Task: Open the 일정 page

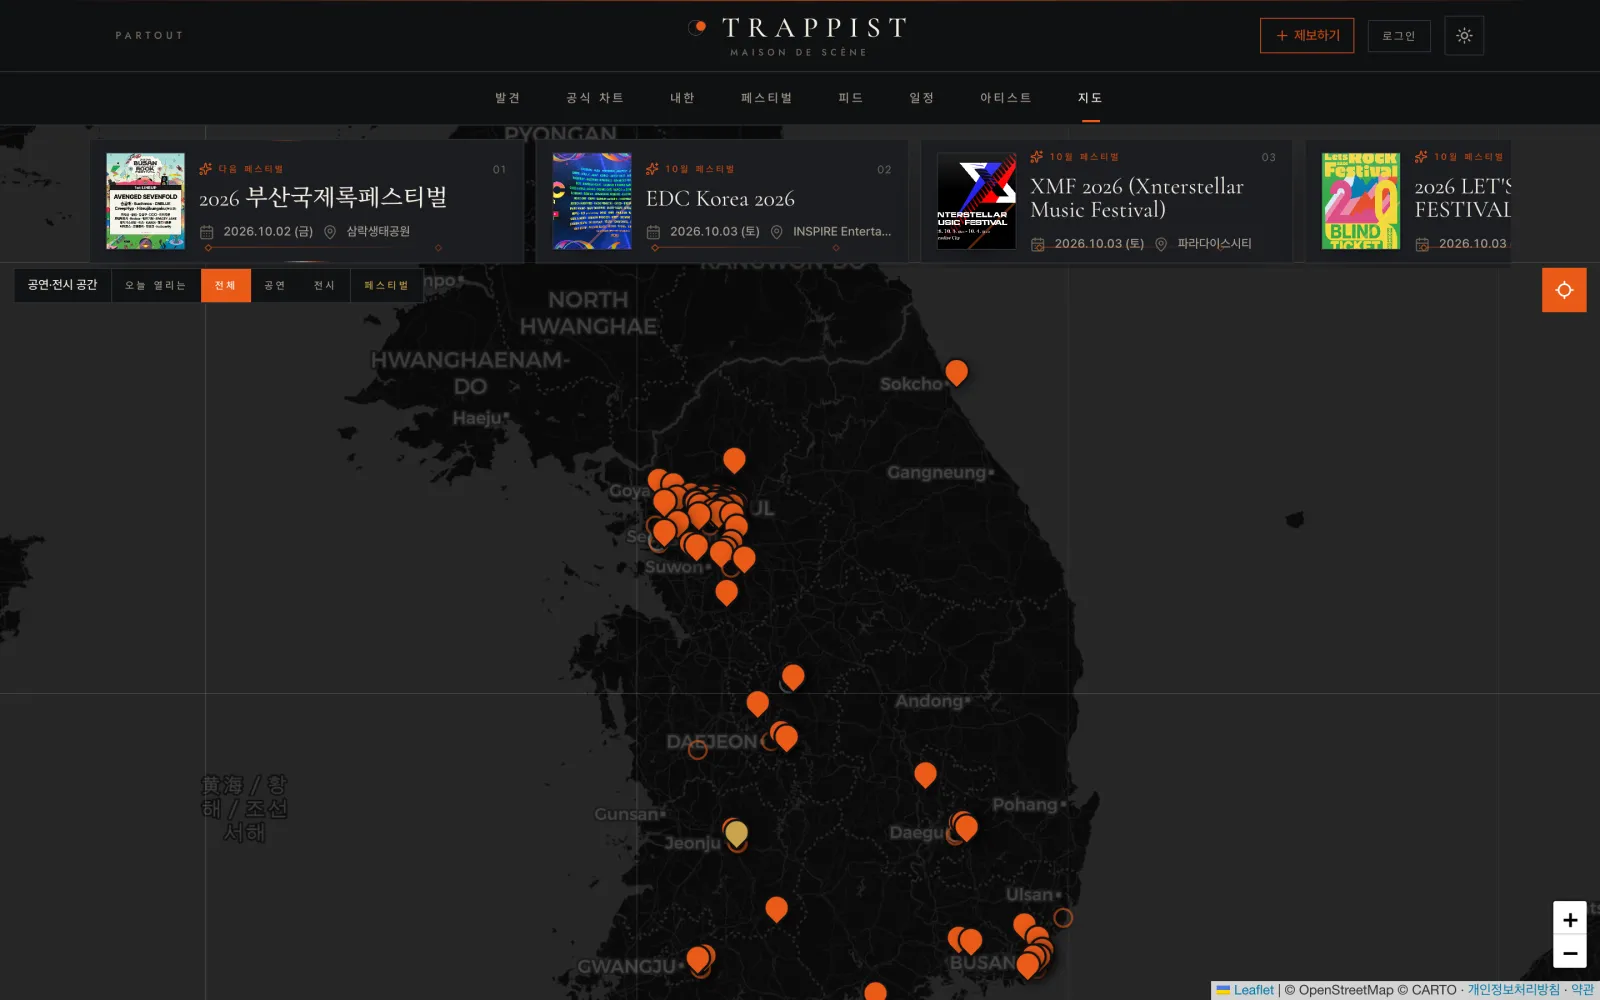Action: [922, 98]
